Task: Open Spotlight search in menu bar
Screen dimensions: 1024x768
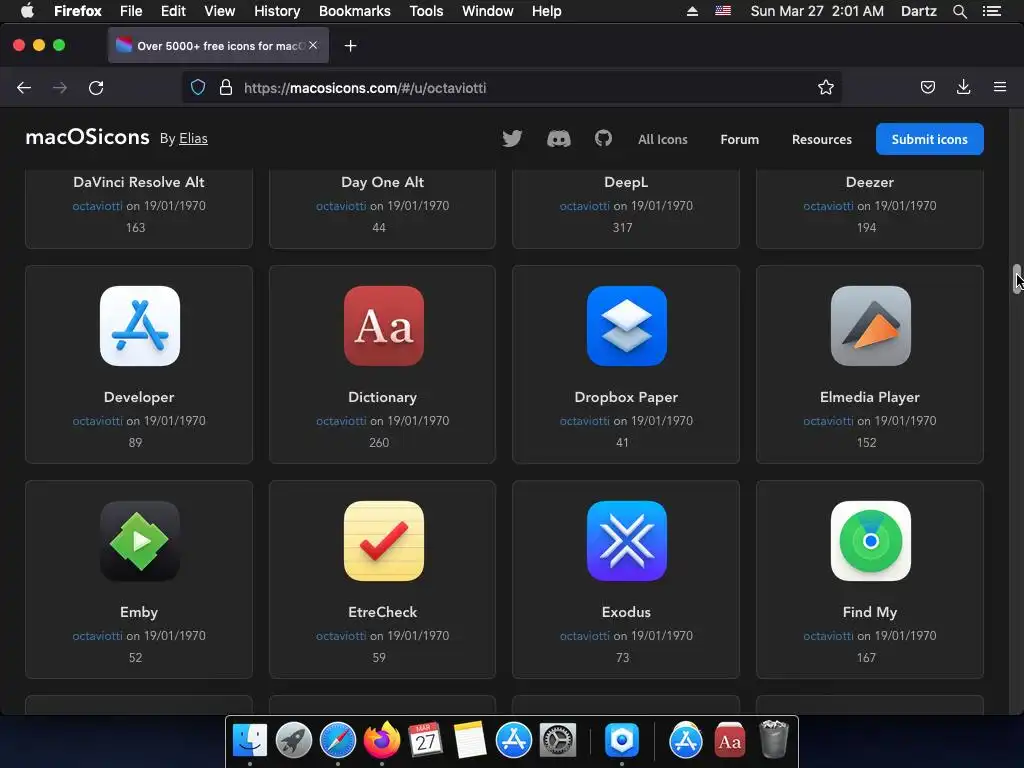Action: pyautogui.click(x=959, y=11)
